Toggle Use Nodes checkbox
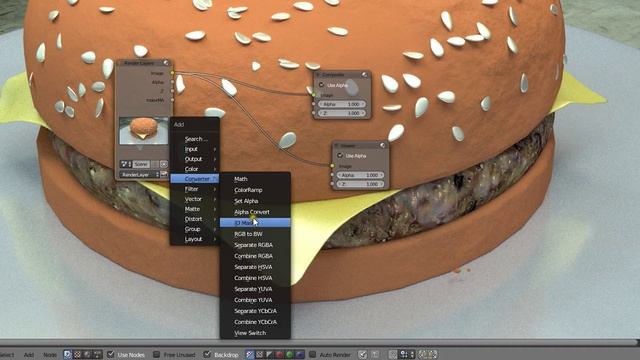 tap(111, 354)
